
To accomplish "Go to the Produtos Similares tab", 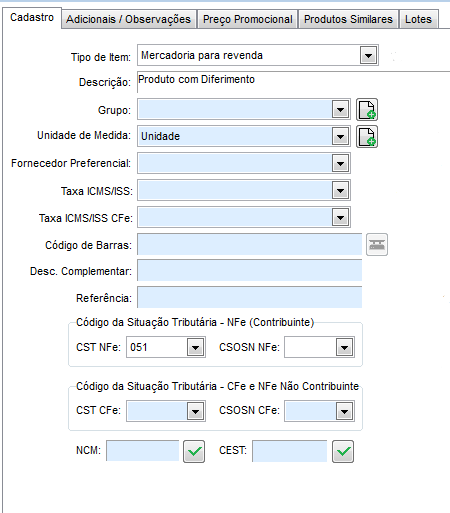I will coord(348,19).
